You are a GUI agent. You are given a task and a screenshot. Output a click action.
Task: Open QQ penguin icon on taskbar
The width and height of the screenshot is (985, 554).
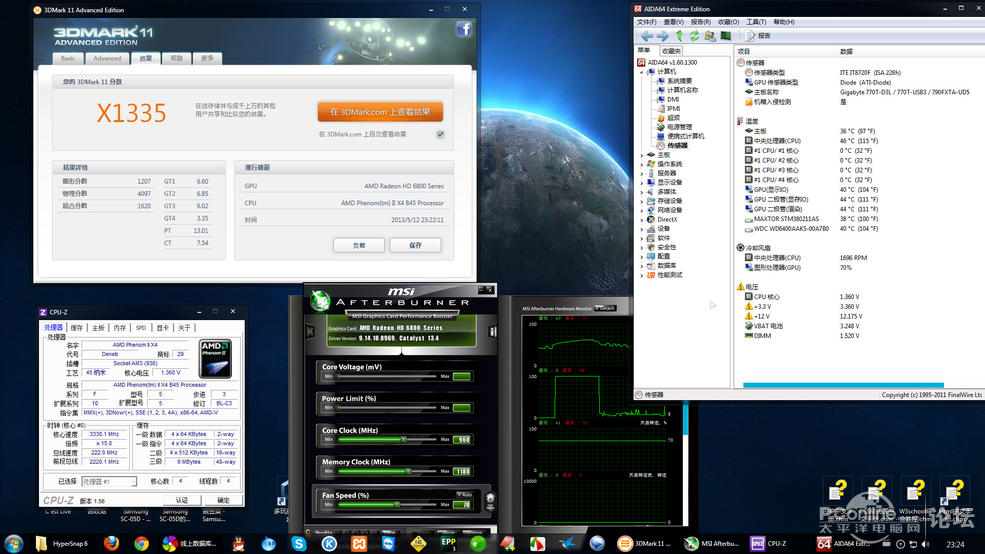[x=239, y=543]
